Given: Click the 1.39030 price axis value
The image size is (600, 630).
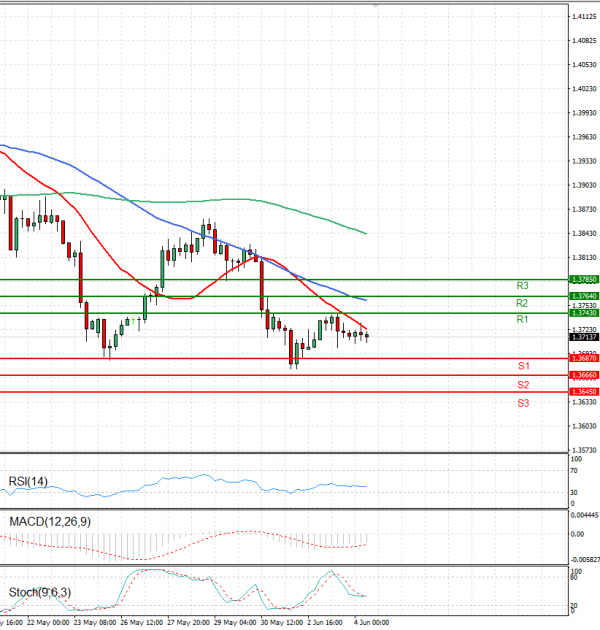Looking at the screenshot, I should 584,185.
